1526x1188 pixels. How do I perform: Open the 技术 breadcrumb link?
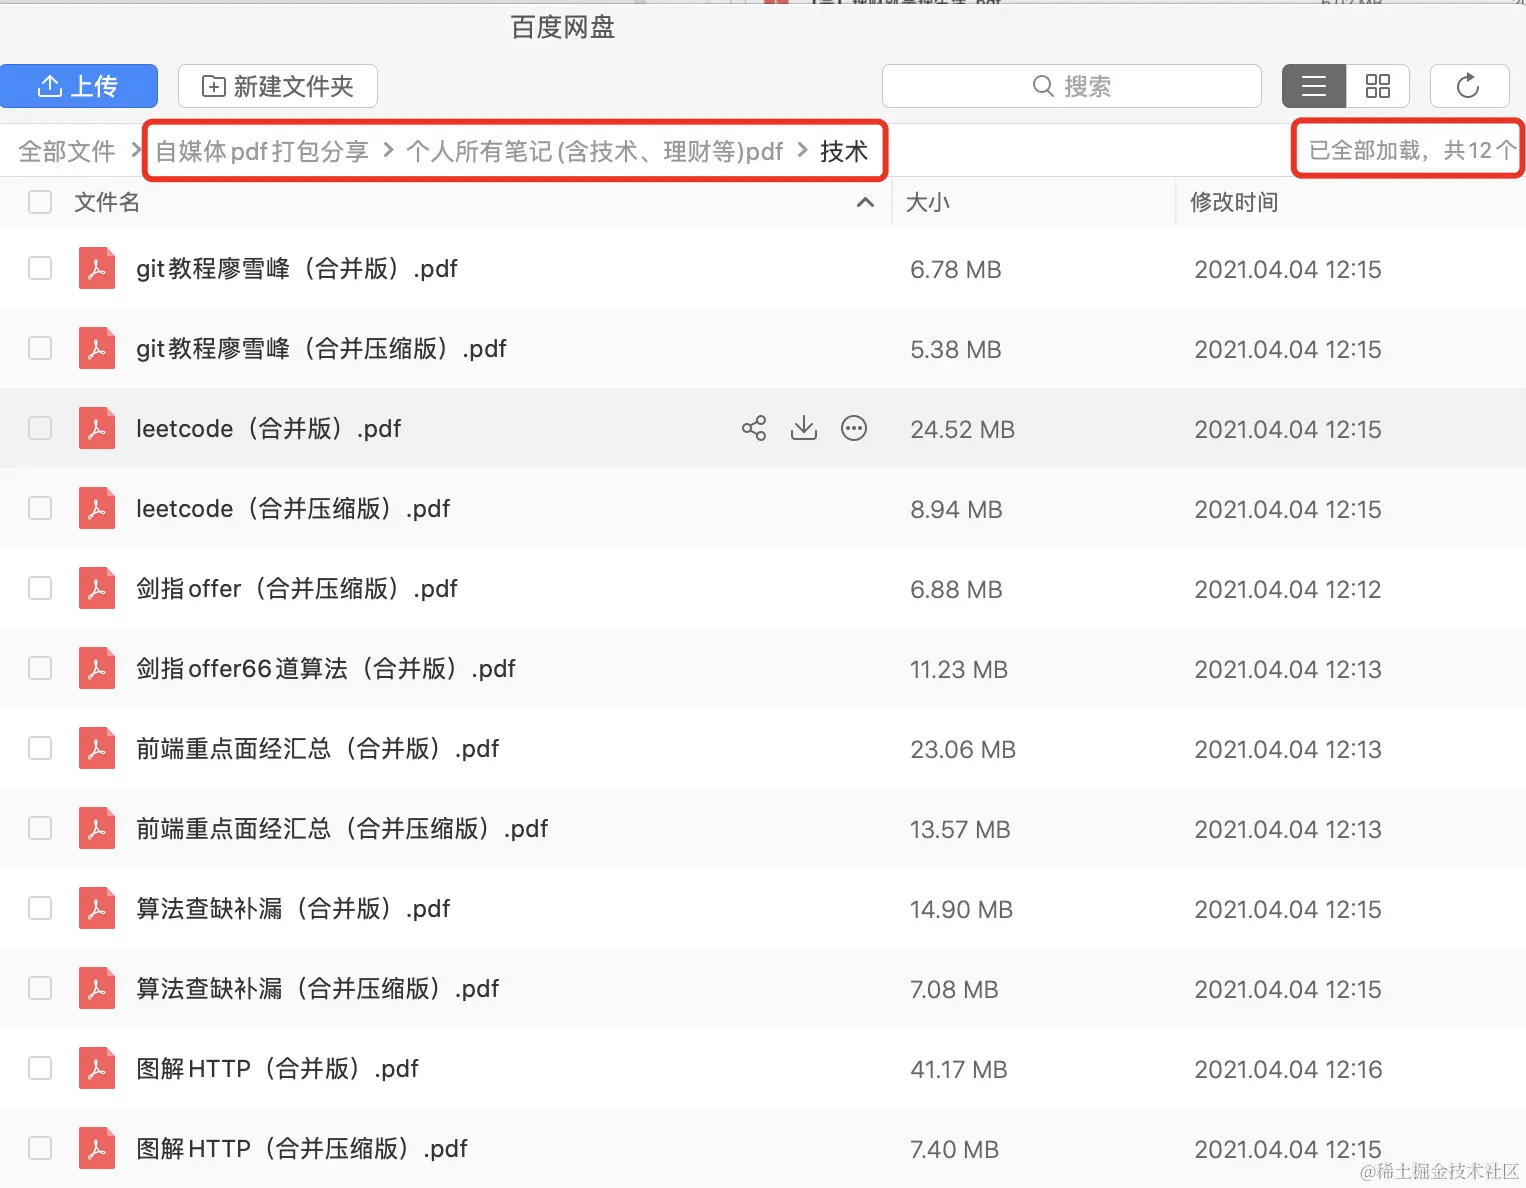pos(843,150)
